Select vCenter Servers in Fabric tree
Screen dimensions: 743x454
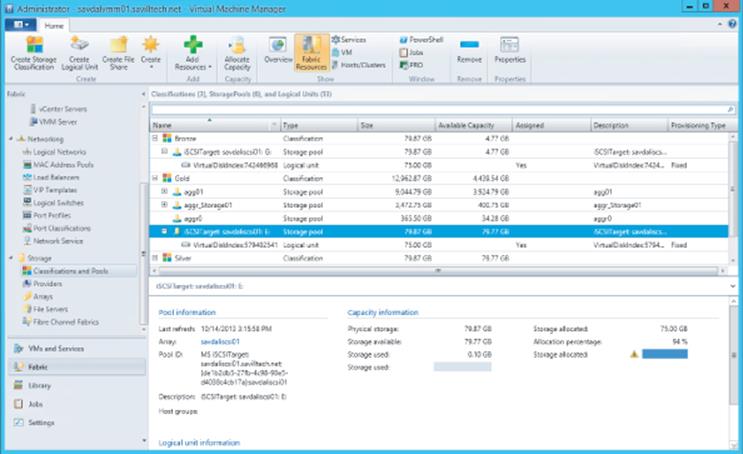coord(58,109)
